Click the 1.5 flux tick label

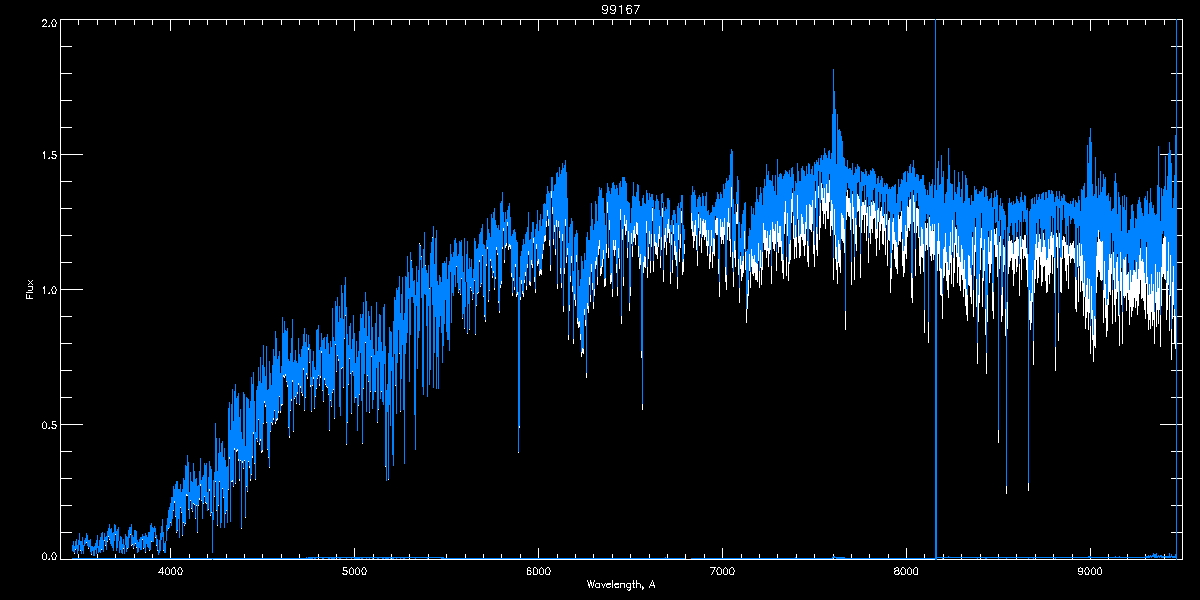(x=48, y=155)
